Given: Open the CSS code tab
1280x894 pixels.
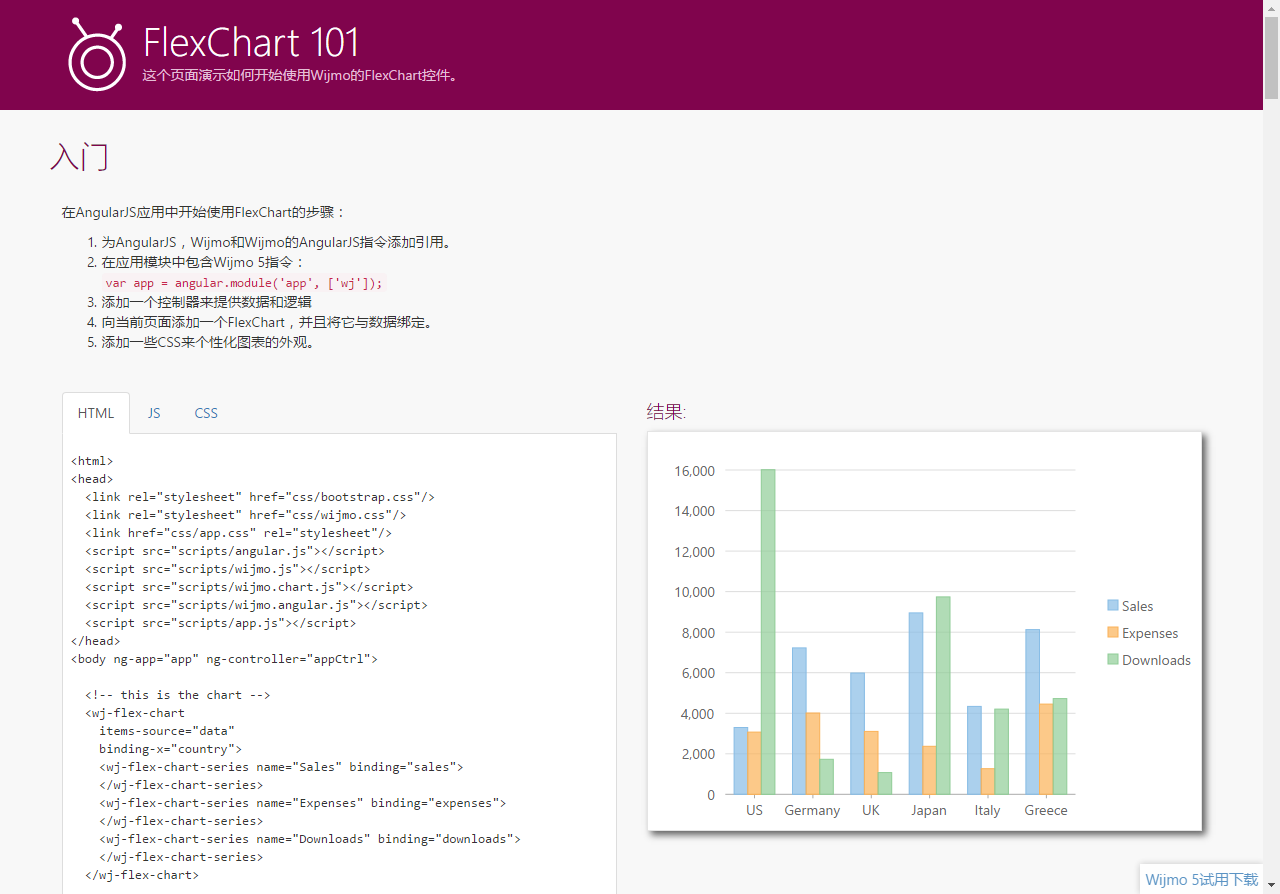Looking at the screenshot, I should [206, 413].
